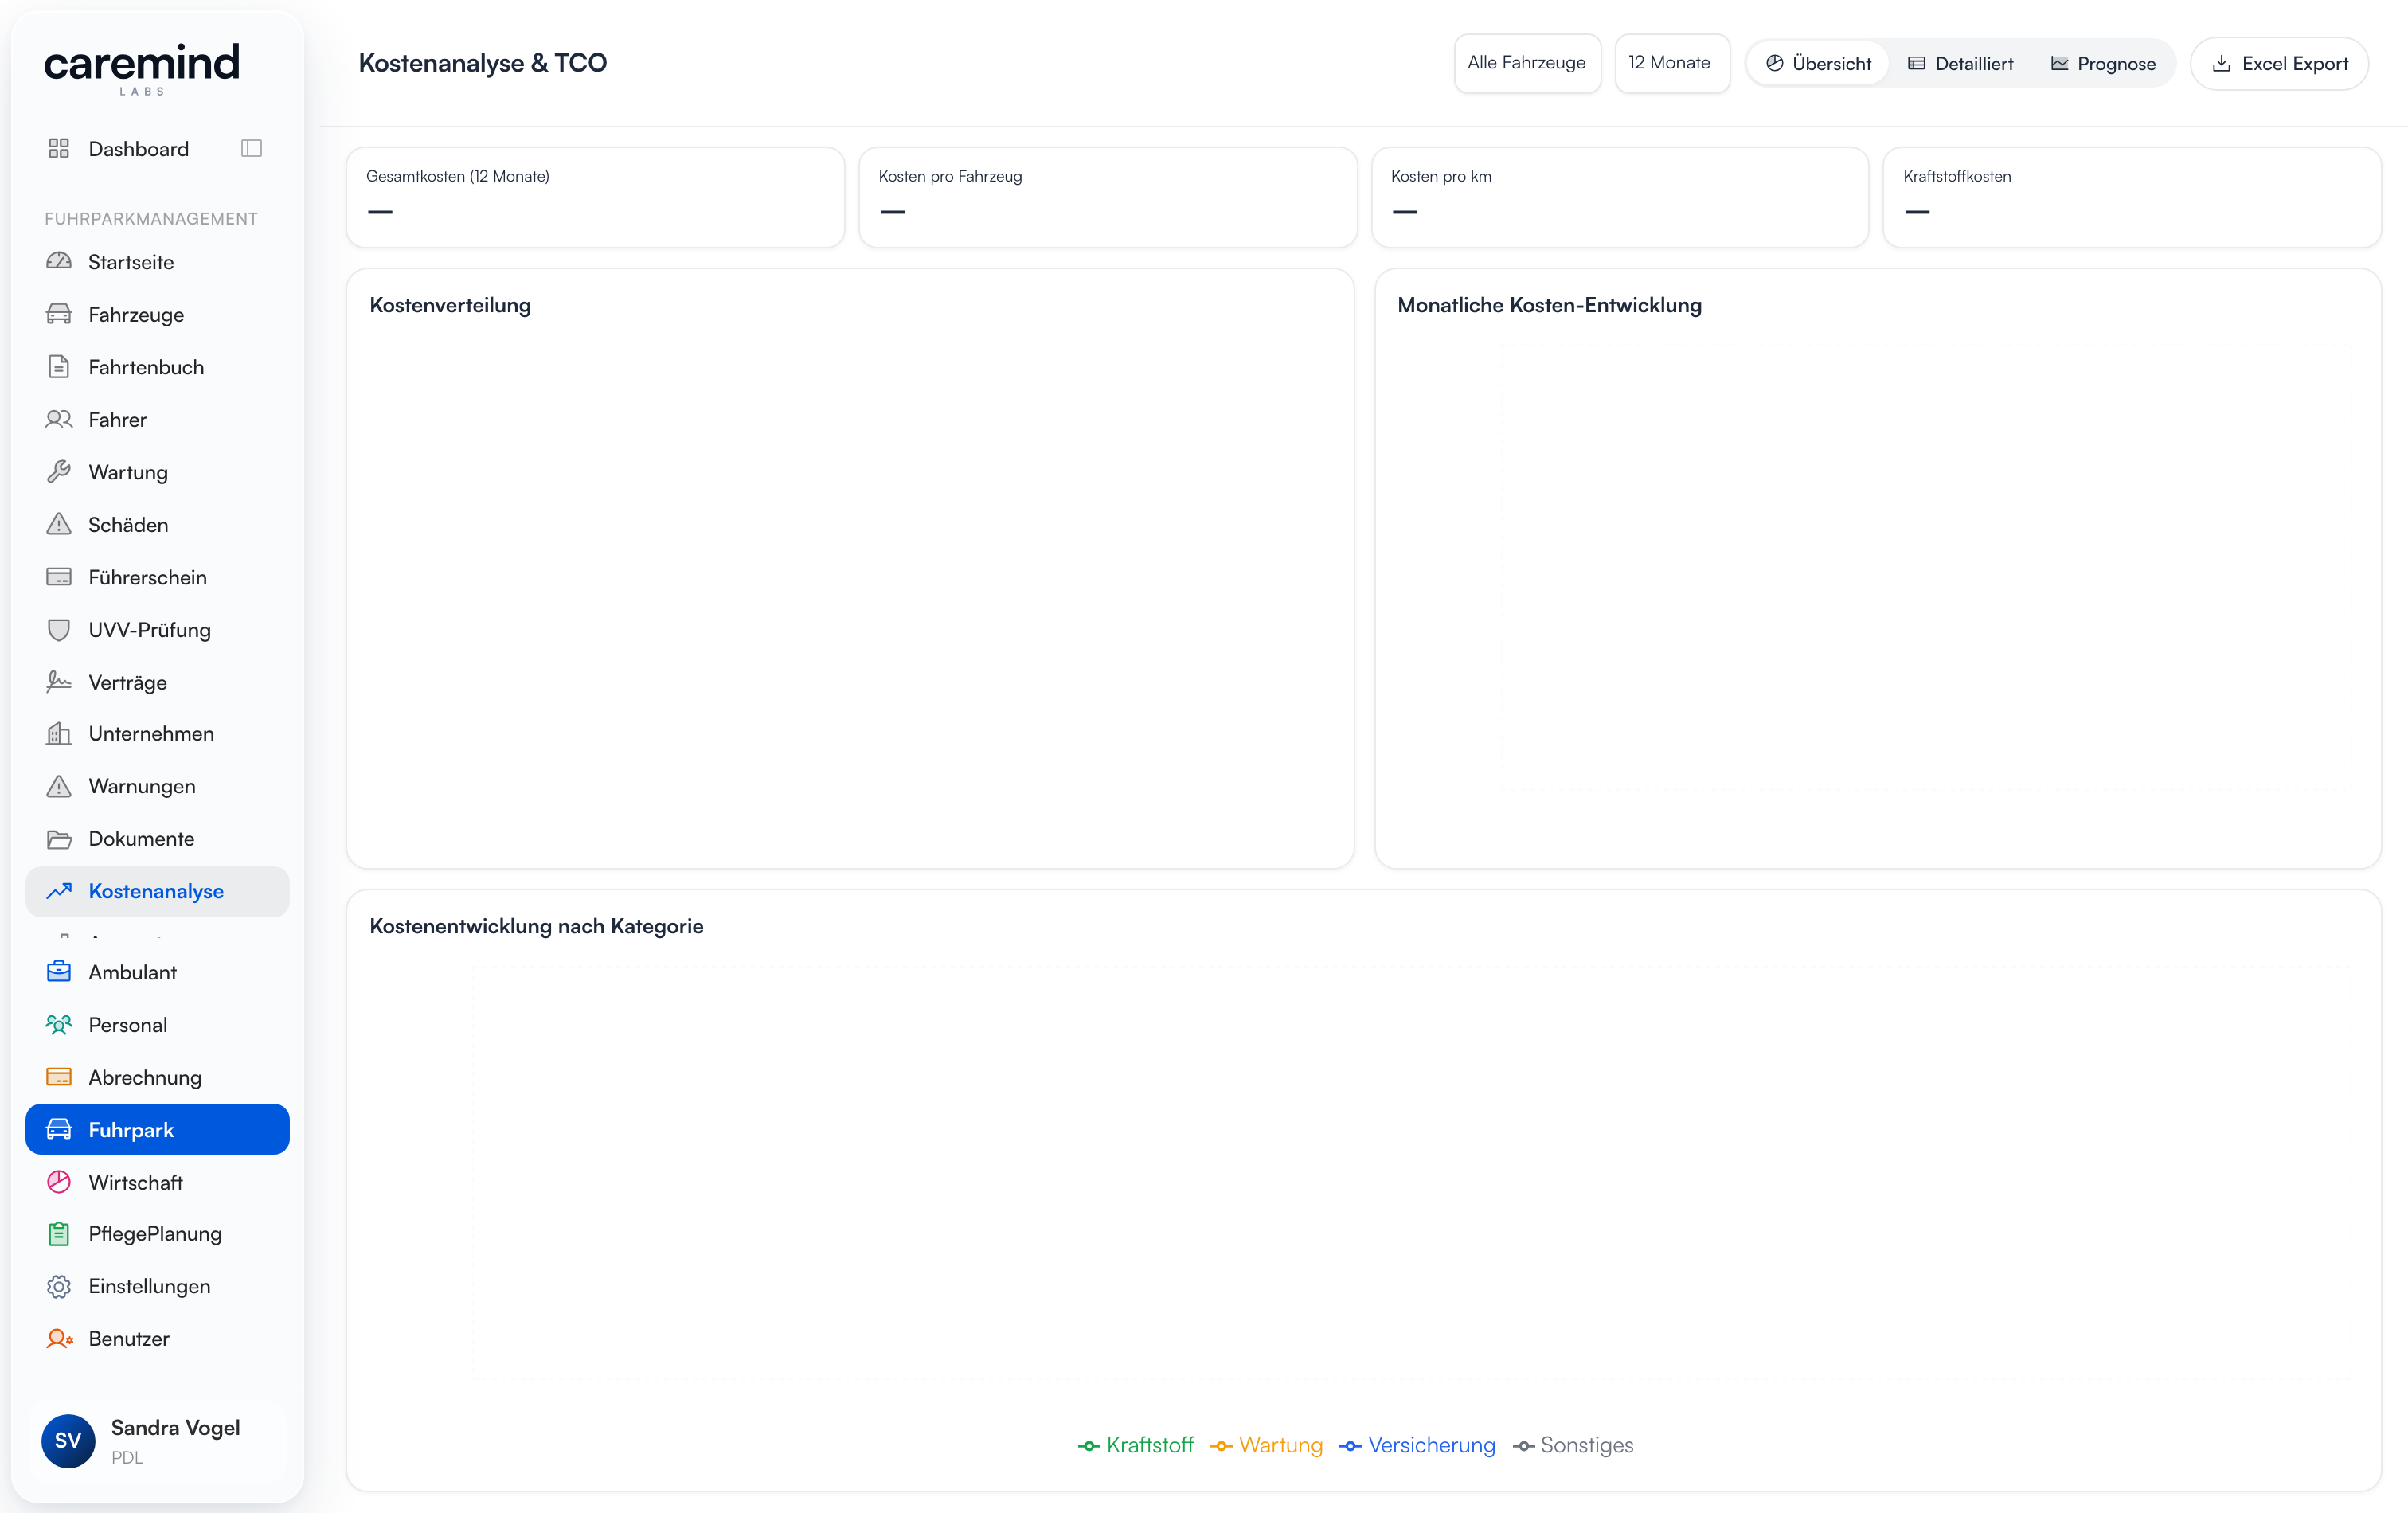This screenshot has height=1513, width=2408.
Task: Open the Verträge signature icon
Action: coord(59,682)
